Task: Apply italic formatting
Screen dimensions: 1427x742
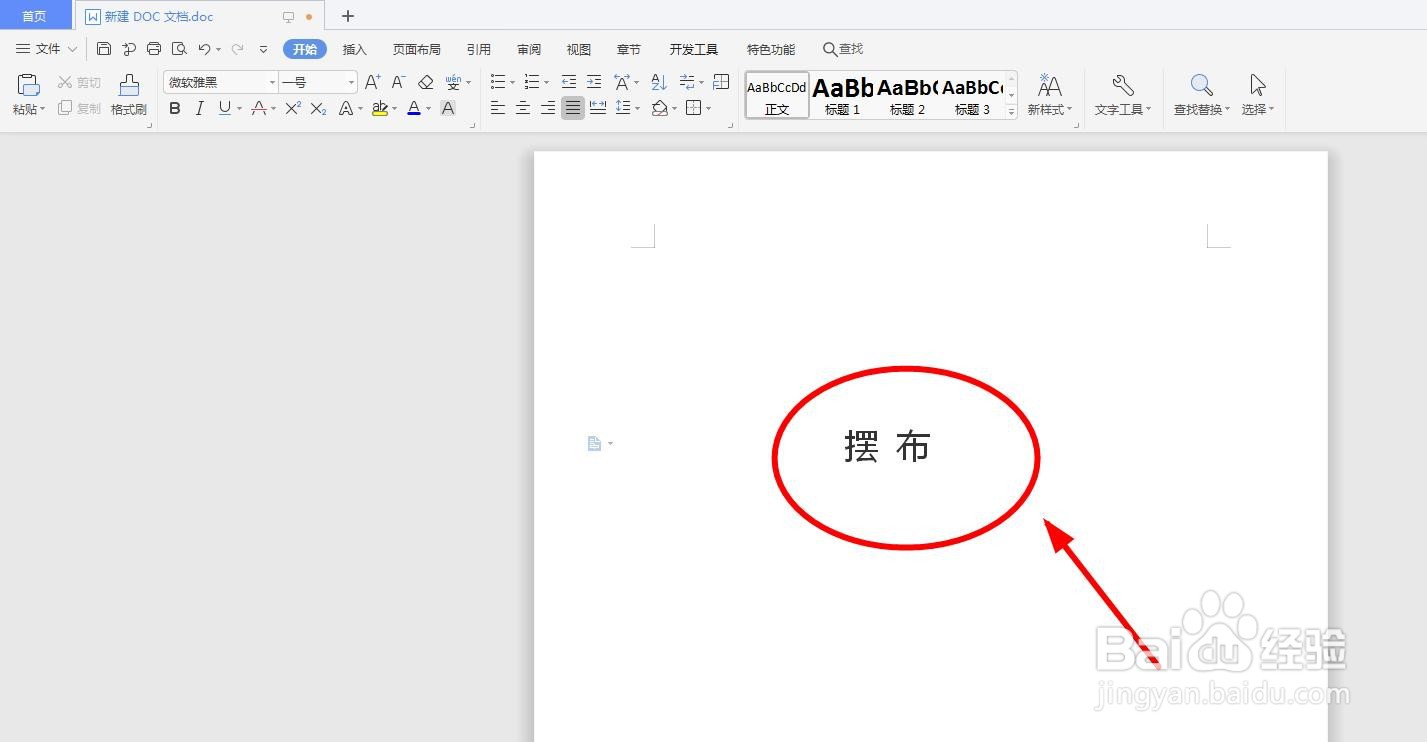Action: [x=199, y=108]
